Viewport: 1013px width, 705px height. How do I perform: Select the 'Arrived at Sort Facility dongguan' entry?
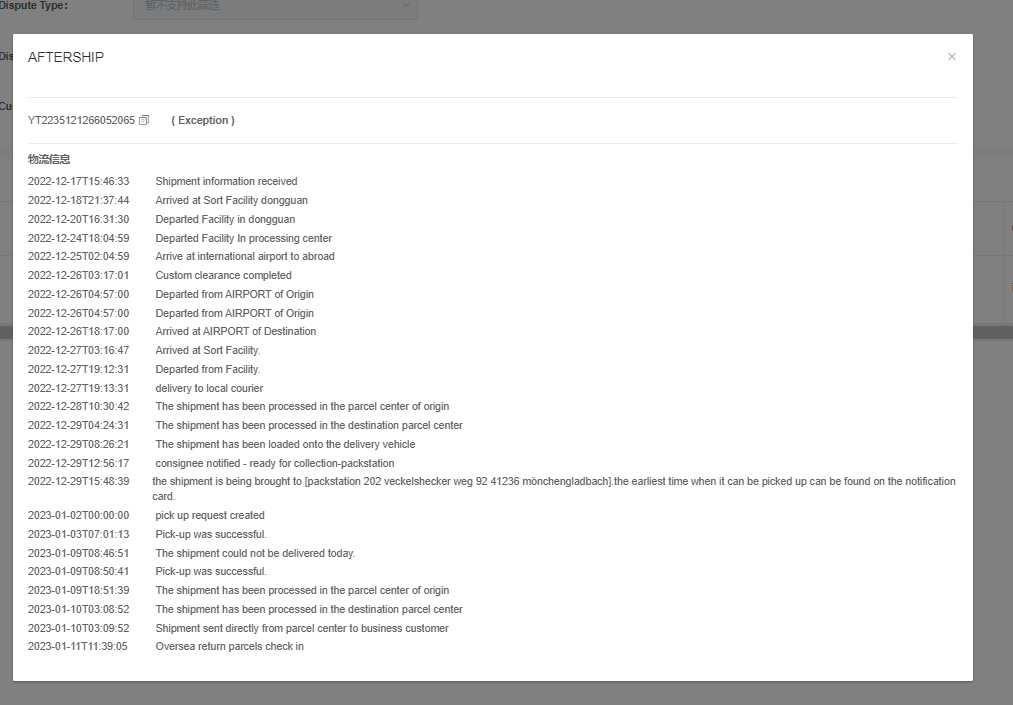pyautogui.click(x=231, y=201)
